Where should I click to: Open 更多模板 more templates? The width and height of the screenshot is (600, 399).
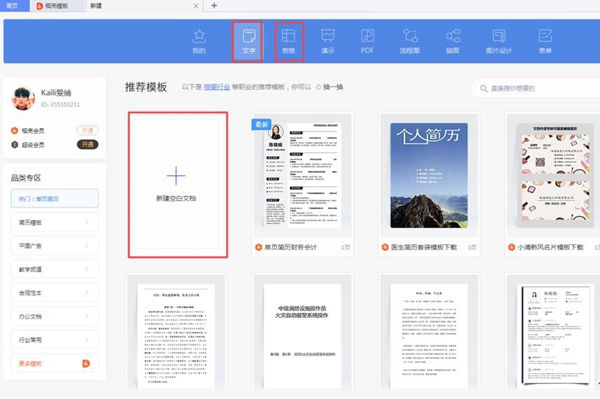[55, 363]
